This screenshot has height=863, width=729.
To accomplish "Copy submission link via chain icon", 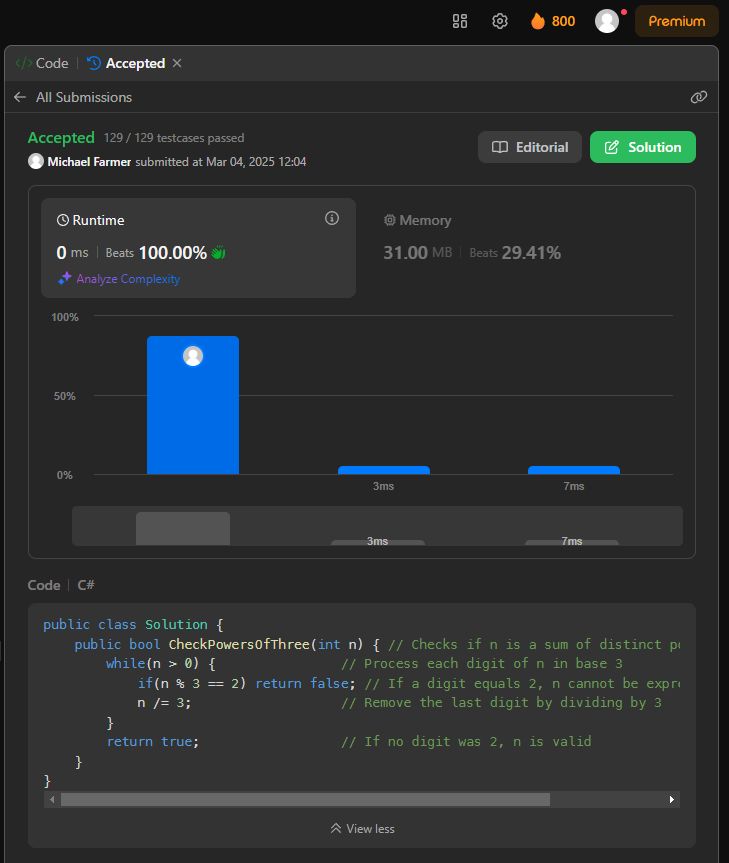I will (698, 97).
